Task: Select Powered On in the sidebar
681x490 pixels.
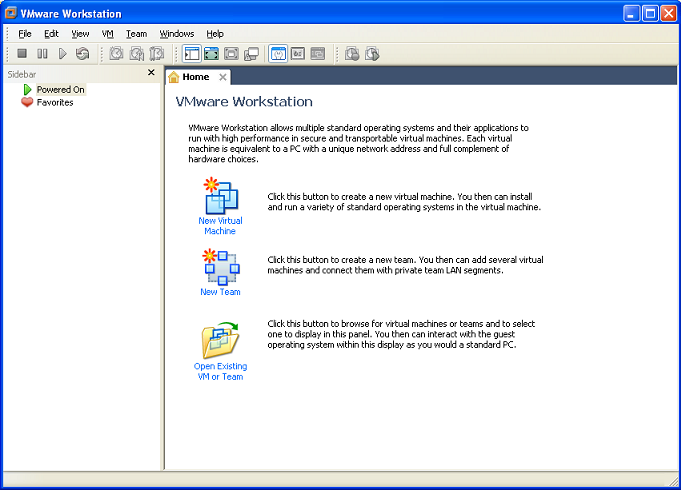Action: click(x=60, y=89)
